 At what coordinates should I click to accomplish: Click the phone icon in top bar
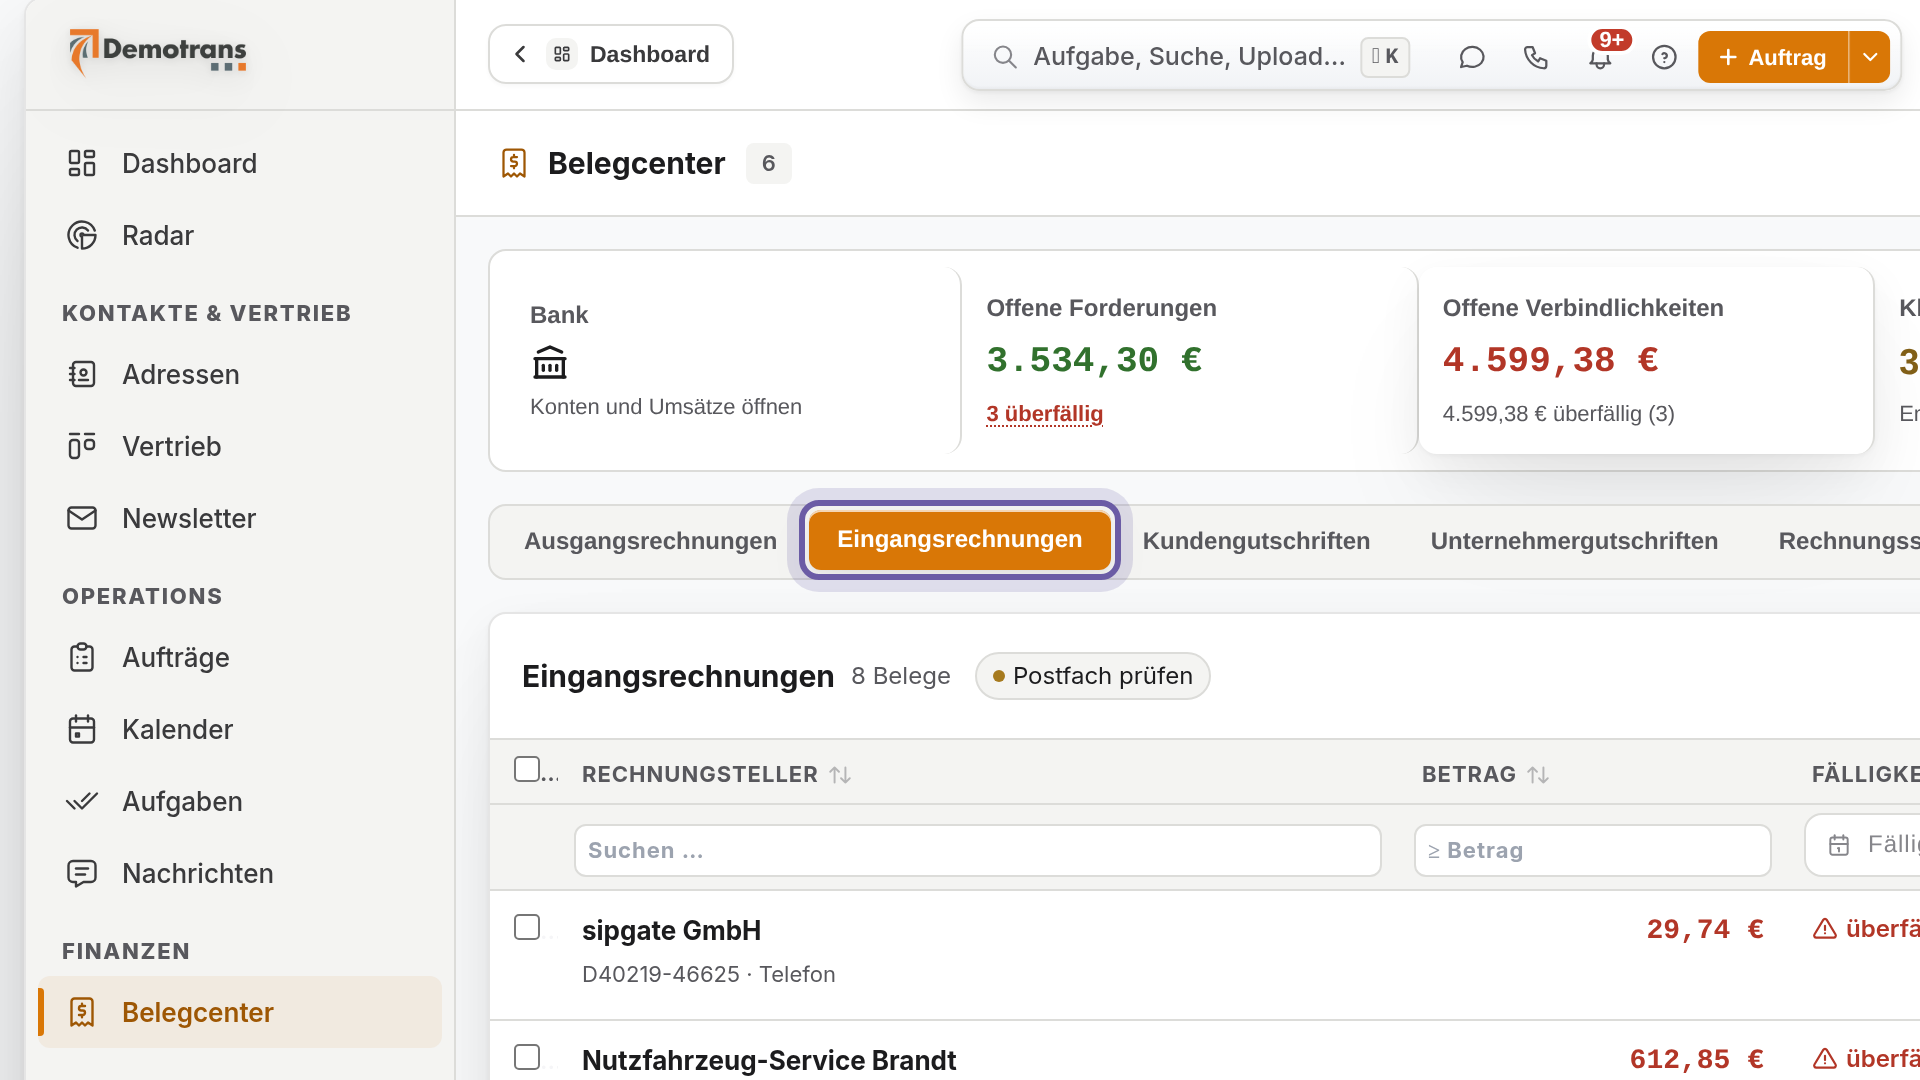click(1535, 57)
